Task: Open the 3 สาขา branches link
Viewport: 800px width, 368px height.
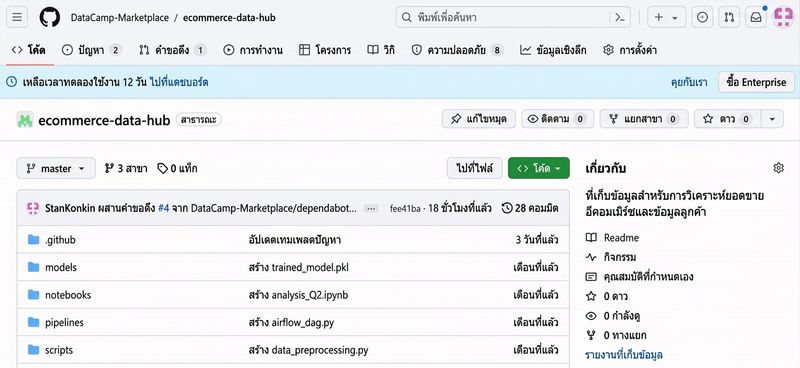Action: 126,168
